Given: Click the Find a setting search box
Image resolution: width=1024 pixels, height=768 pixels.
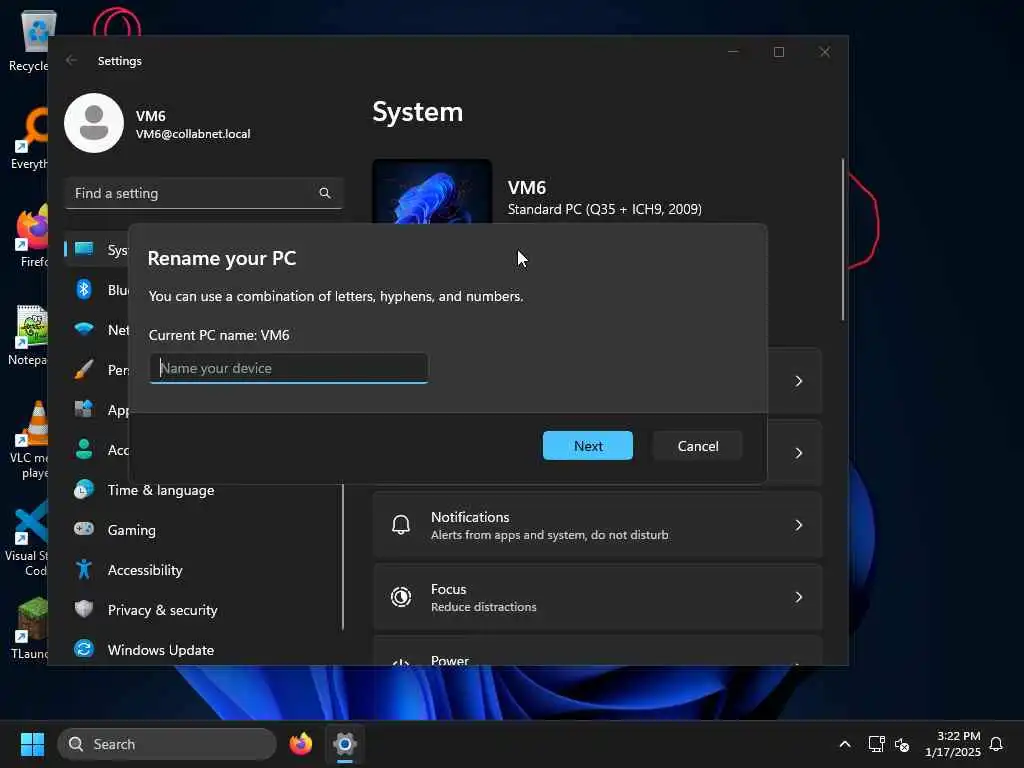Looking at the screenshot, I should coord(203,193).
